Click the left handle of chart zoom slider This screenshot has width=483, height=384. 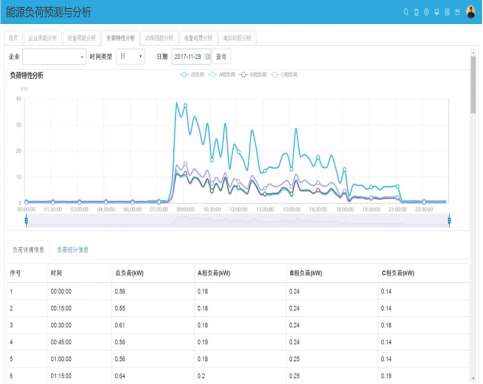[x=26, y=221]
